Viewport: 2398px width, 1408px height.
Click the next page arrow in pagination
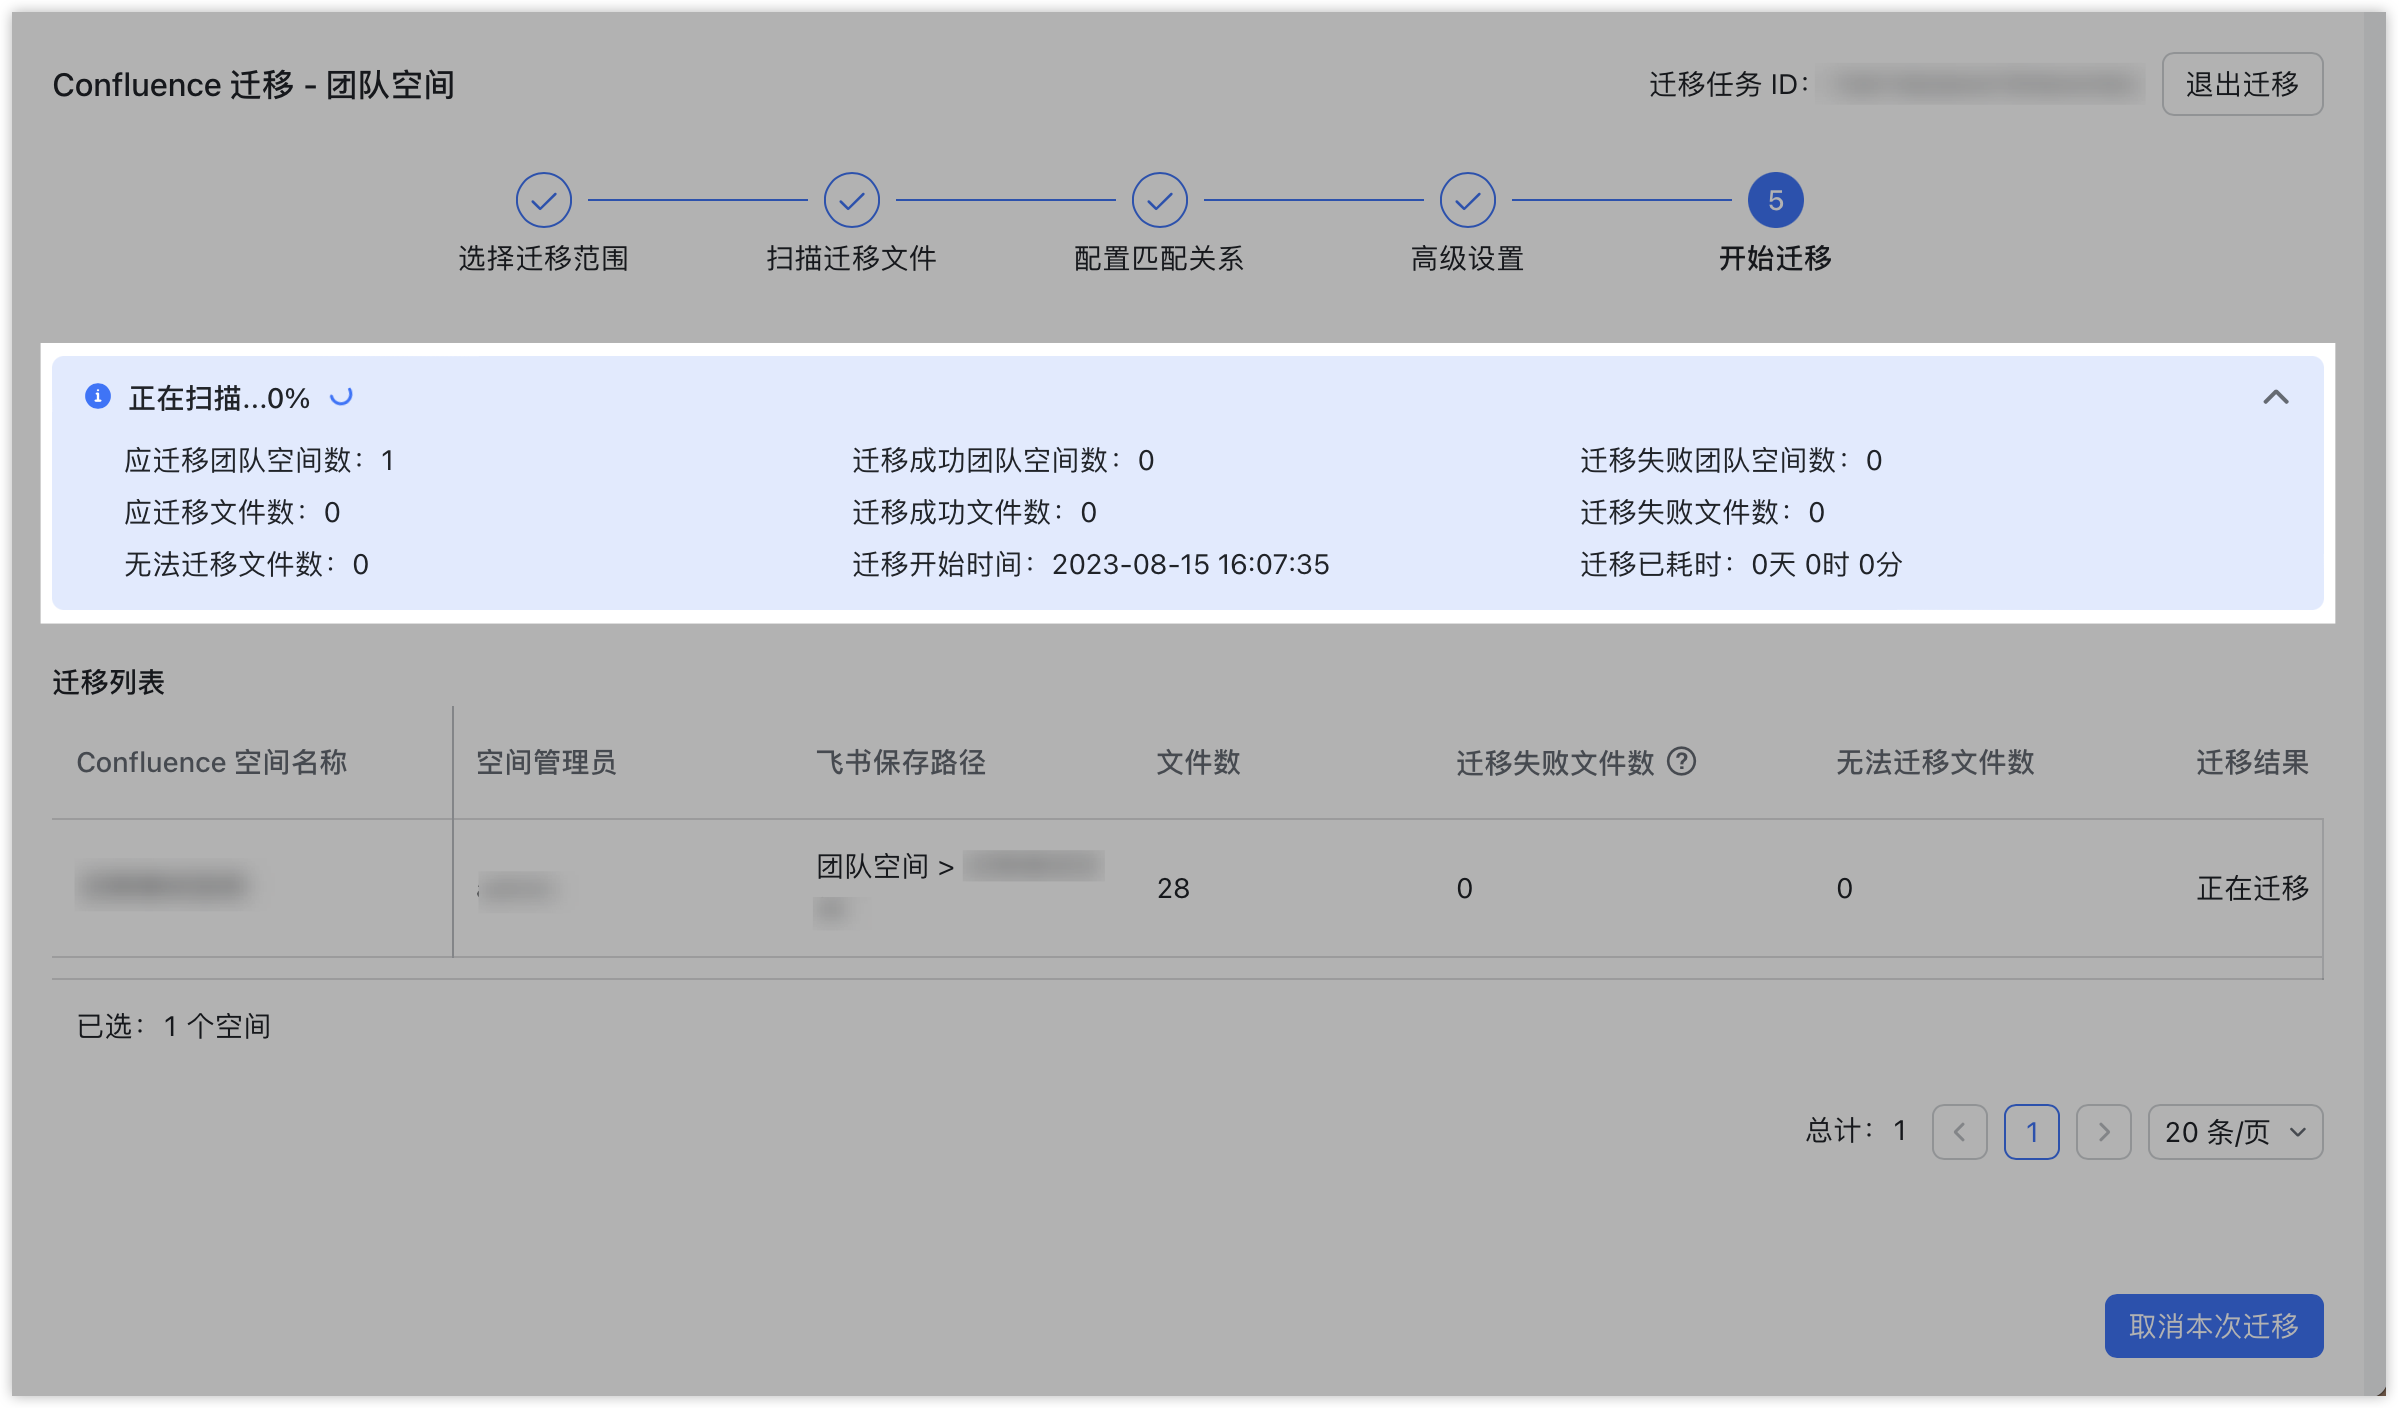click(2104, 1132)
